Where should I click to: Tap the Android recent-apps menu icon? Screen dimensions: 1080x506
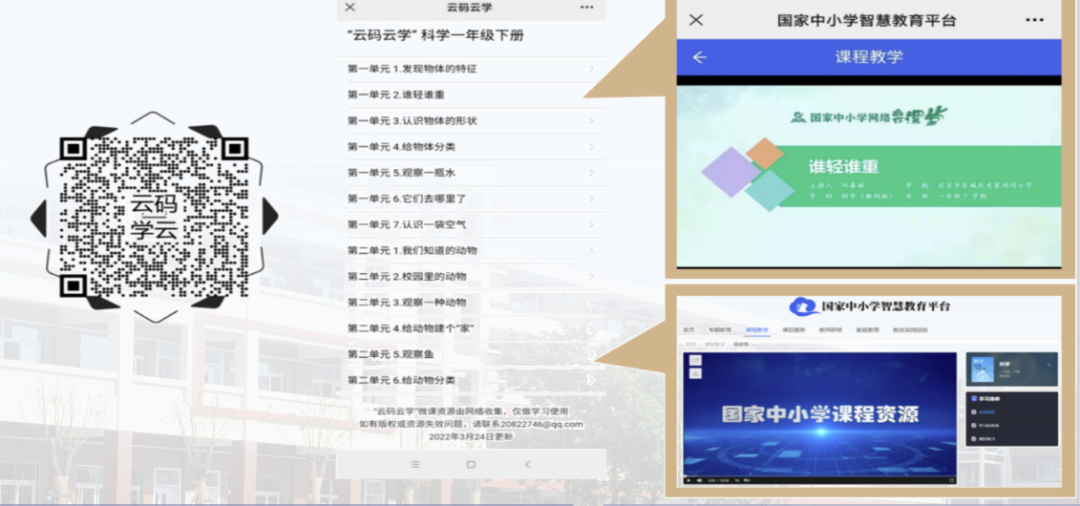coord(415,464)
